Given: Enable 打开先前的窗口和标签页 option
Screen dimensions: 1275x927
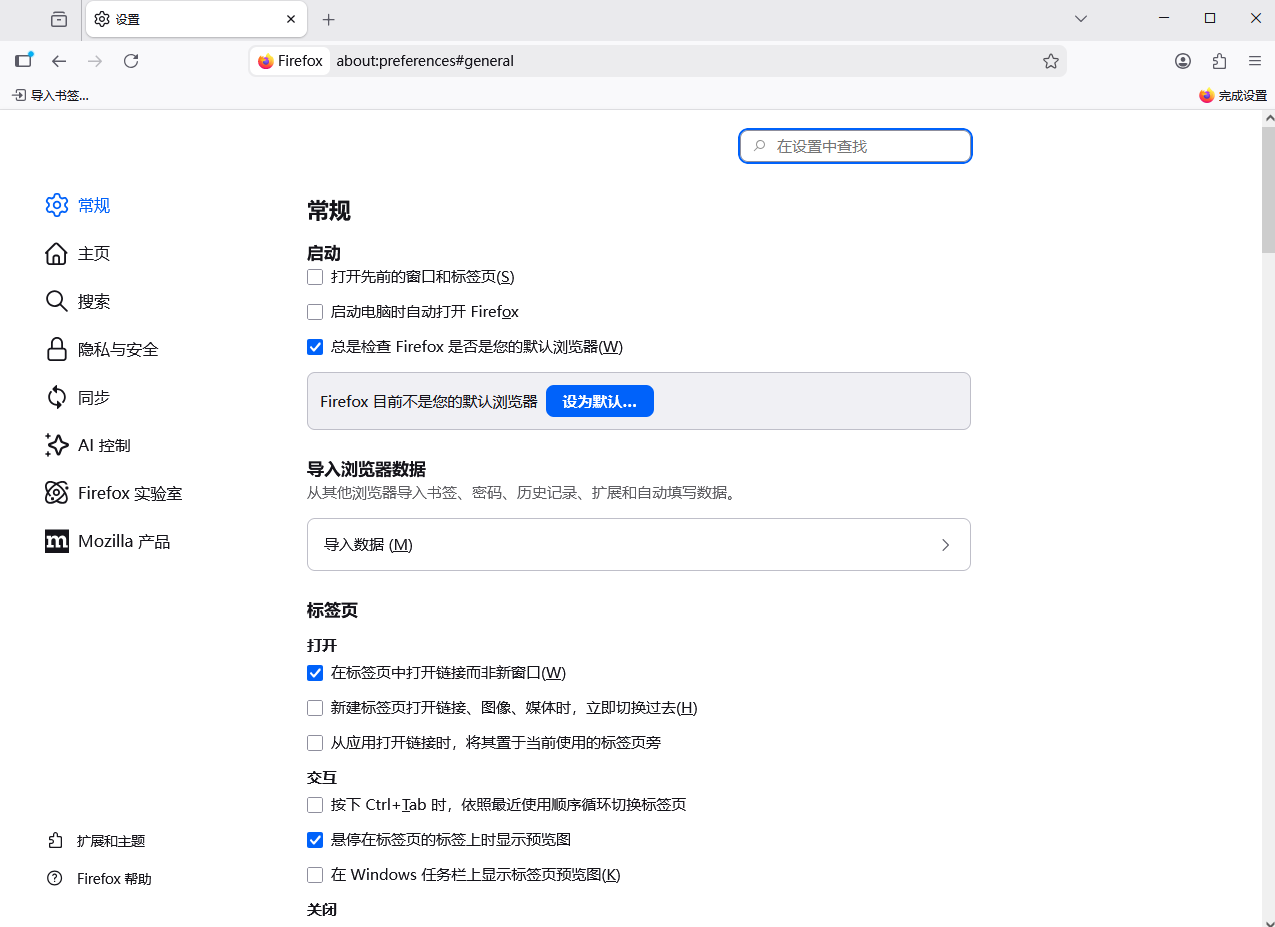Looking at the screenshot, I should tap(315, 277).
